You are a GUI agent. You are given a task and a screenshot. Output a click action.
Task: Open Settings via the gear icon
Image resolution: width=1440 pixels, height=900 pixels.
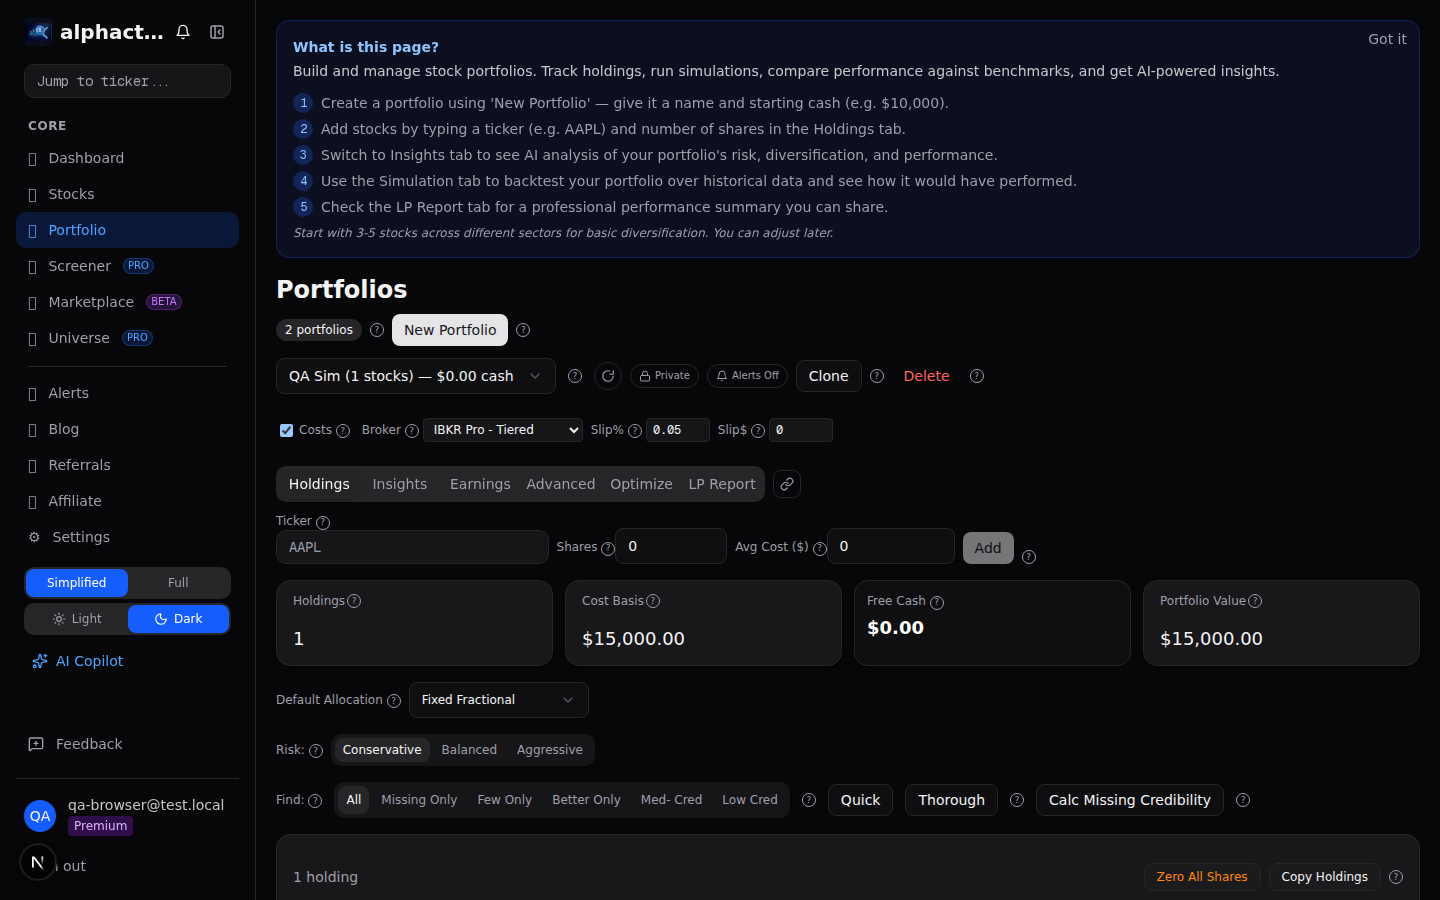point(35,537)
